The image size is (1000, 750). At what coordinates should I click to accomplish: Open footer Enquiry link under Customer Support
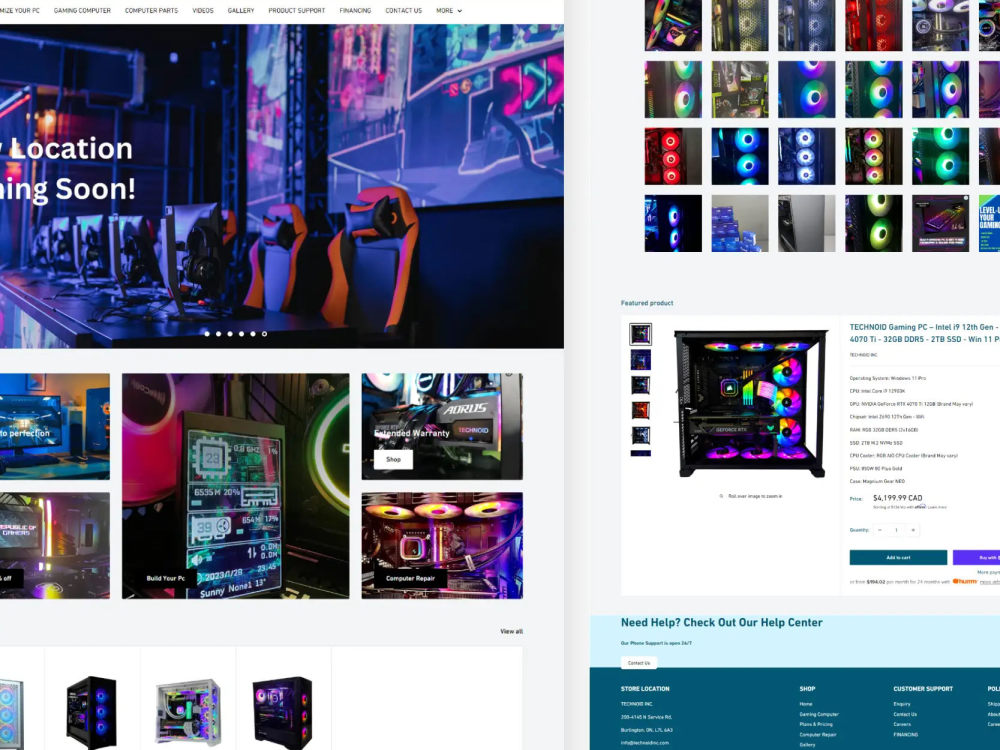tap(902, 704)
